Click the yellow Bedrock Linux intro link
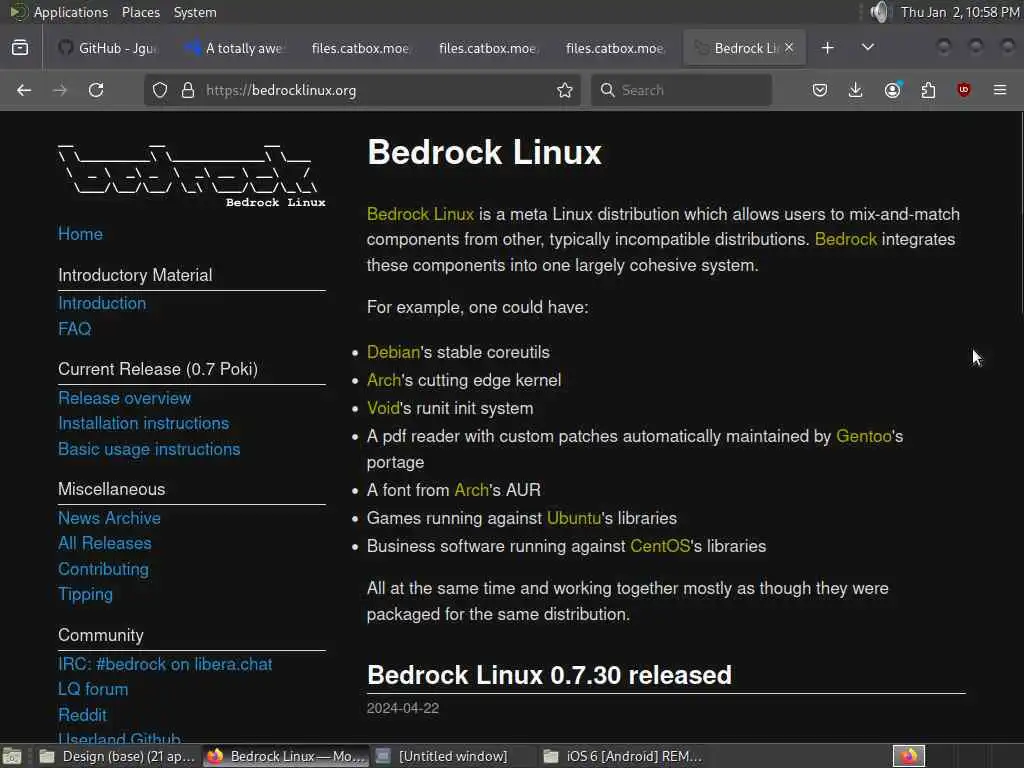Screen dimensions: 1024x768 [420, 214]
